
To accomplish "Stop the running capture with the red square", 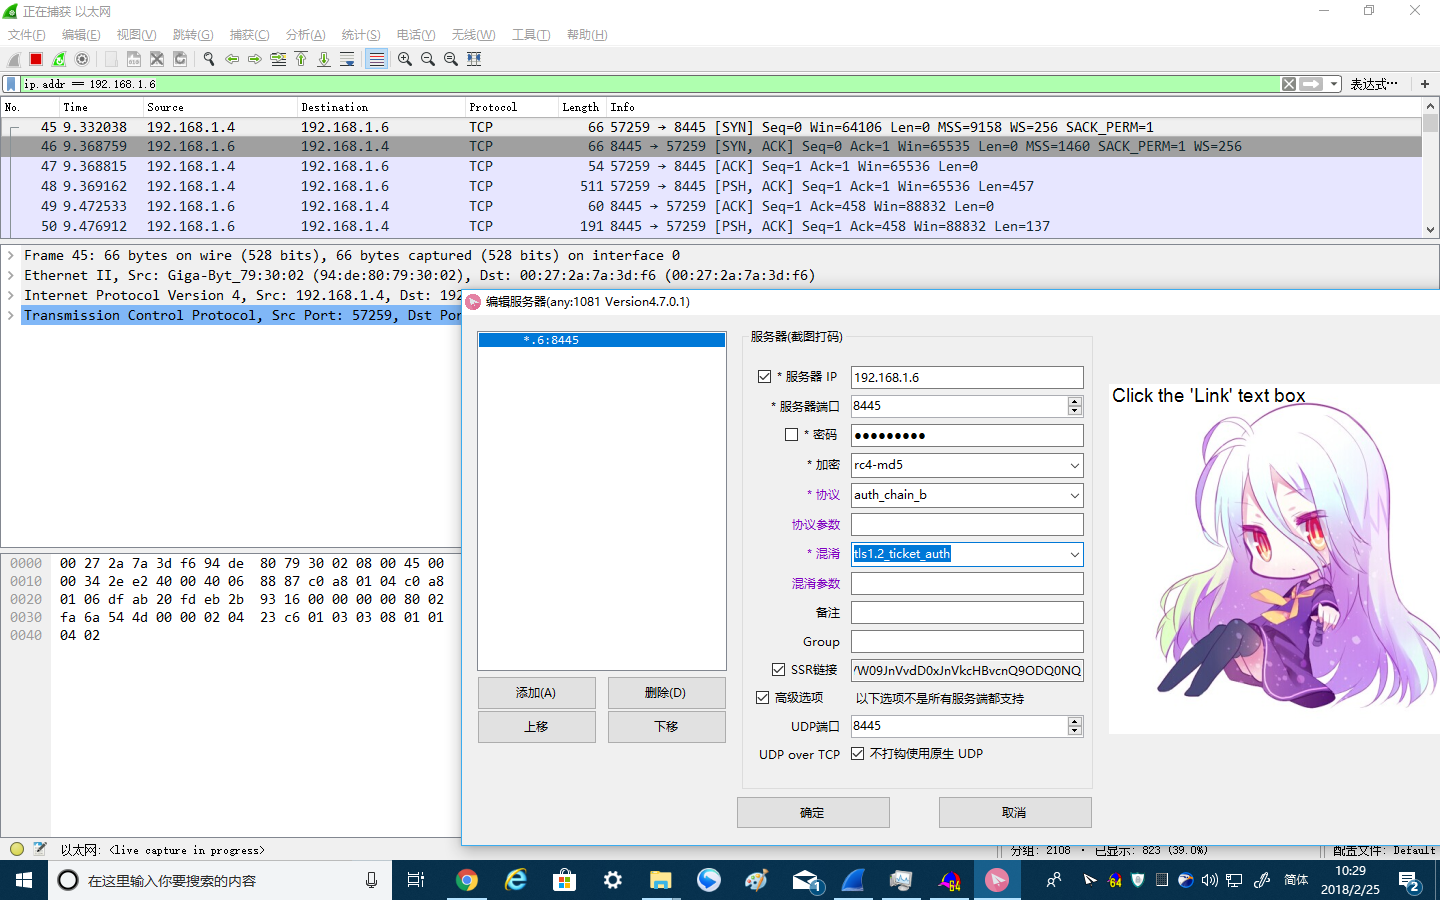I will pos(34,58).
